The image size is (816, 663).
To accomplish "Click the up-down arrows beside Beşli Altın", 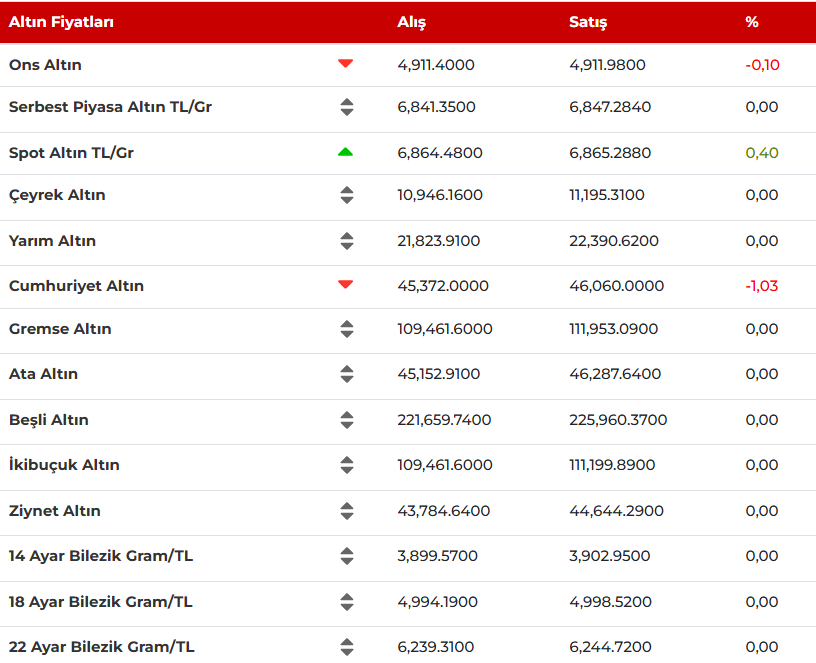I will coord(346,420).
